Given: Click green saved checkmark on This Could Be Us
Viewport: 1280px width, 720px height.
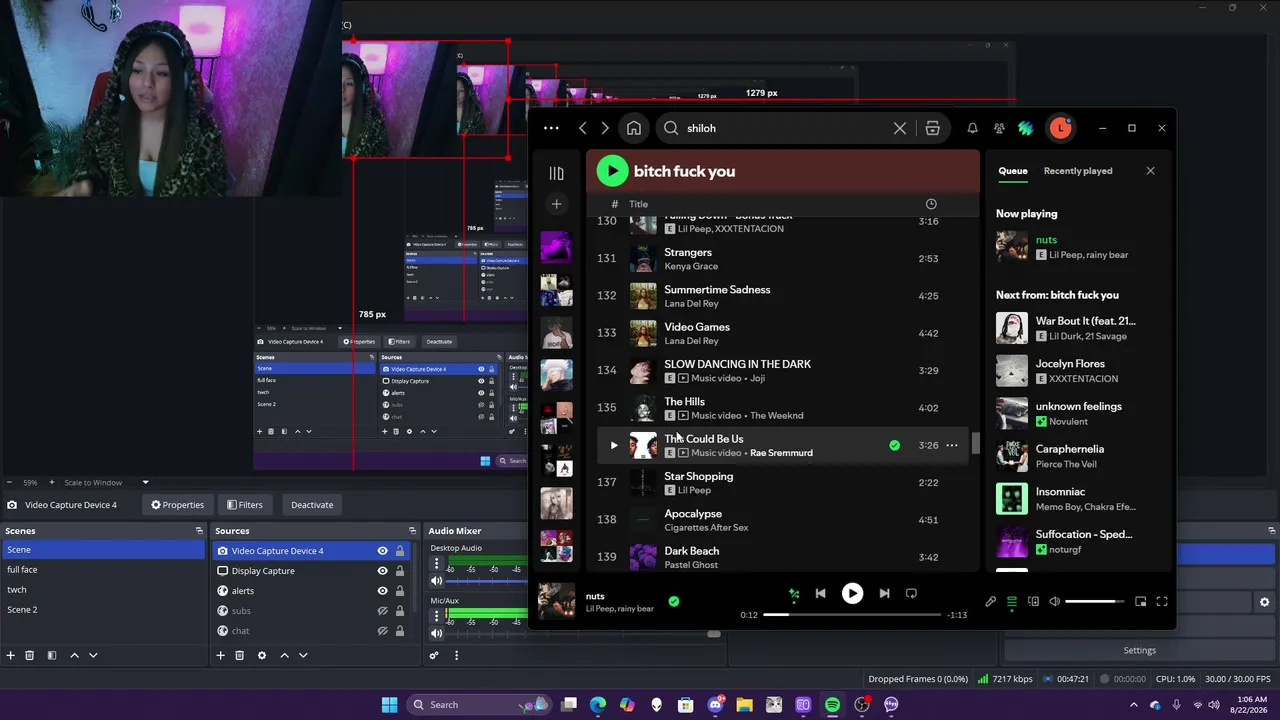Looking at the screenshot, I should point(894,445).
